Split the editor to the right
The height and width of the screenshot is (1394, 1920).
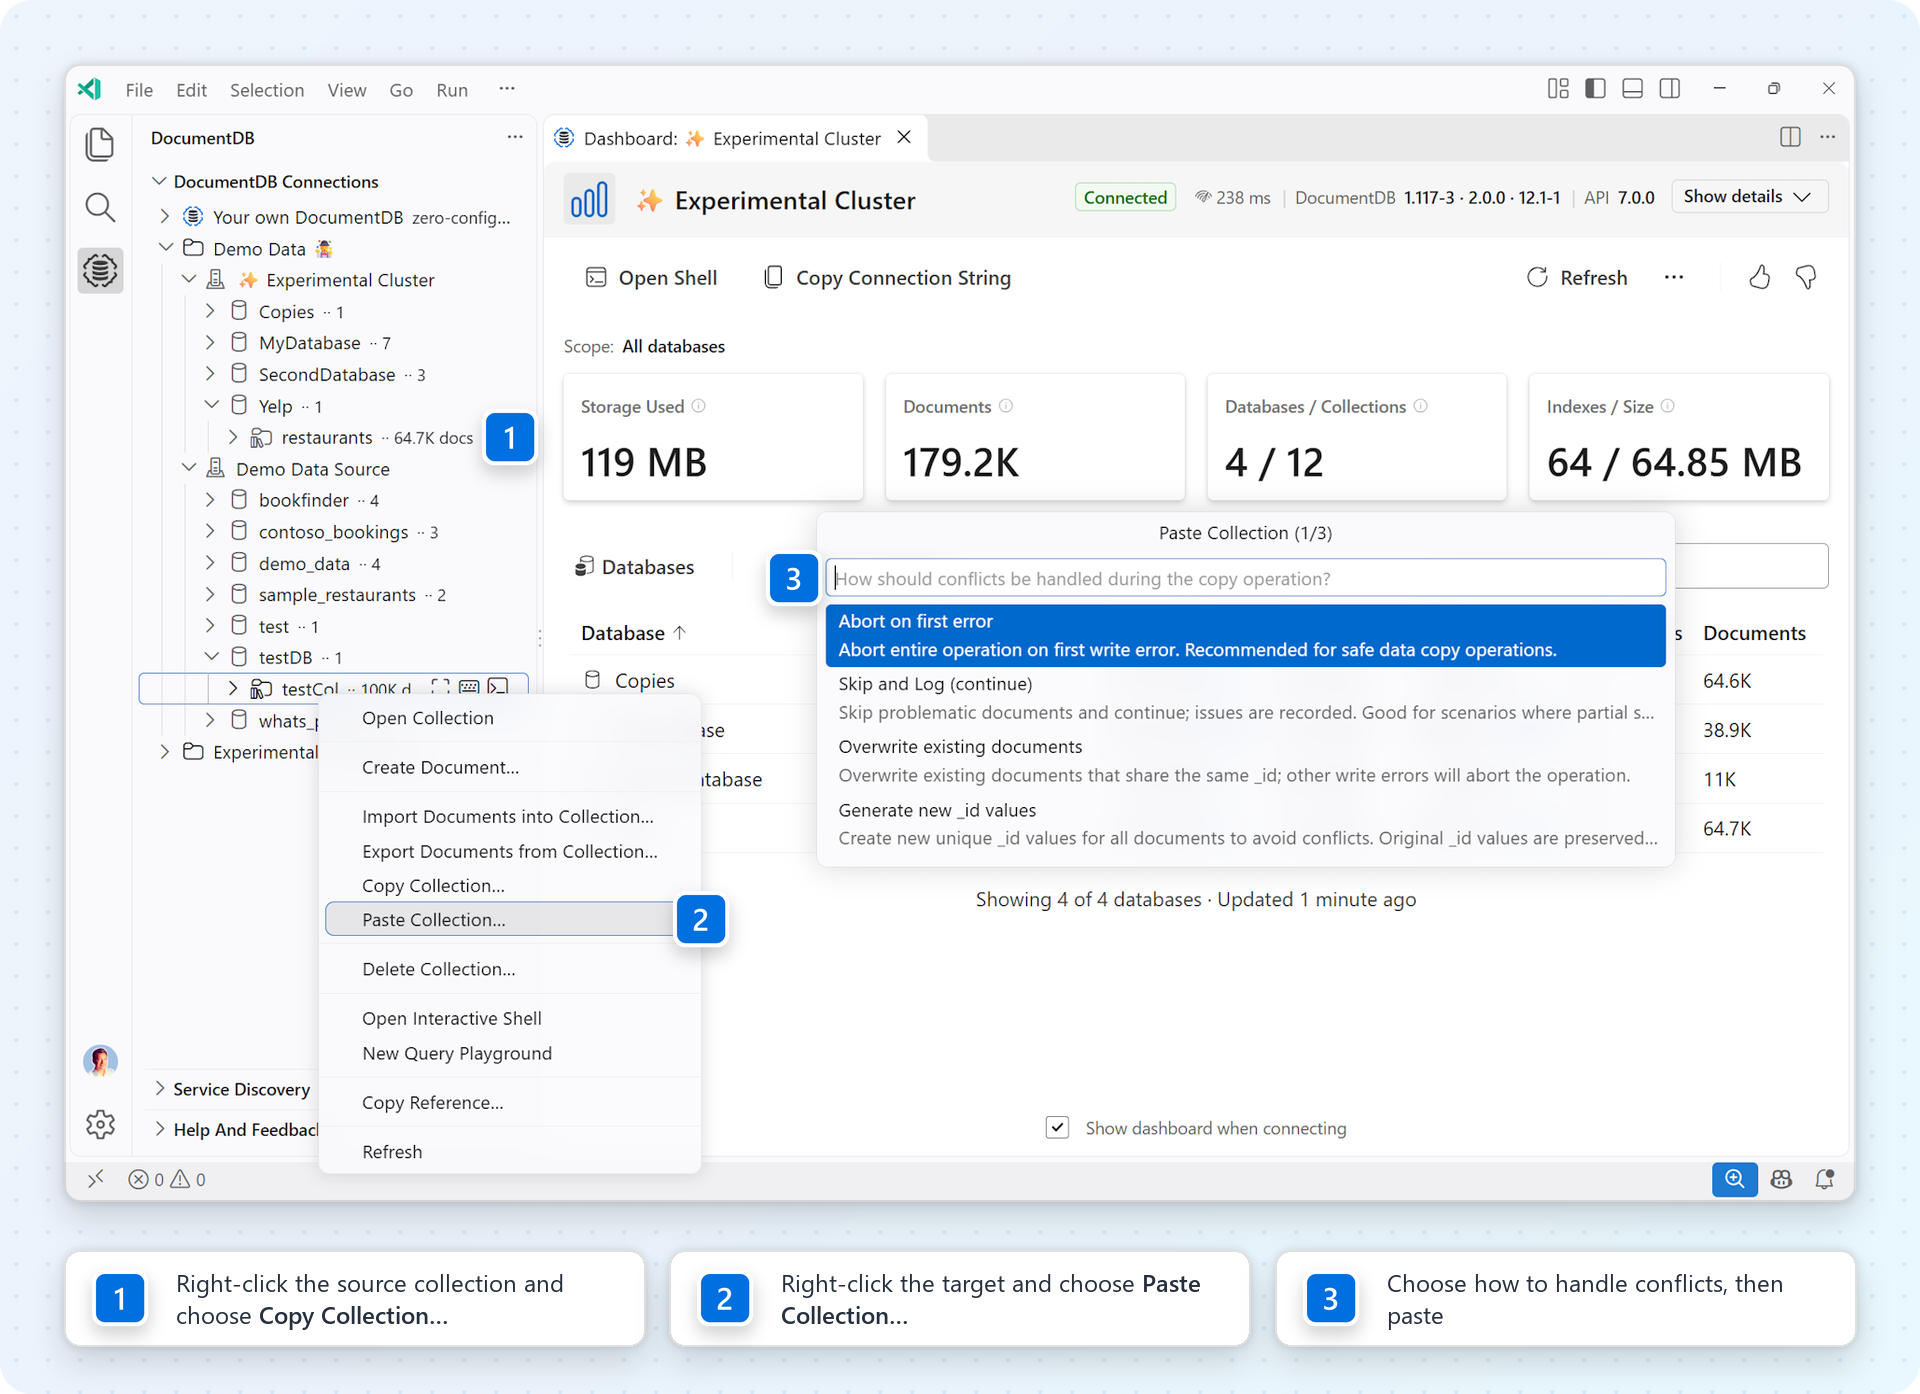point(1790,137)
